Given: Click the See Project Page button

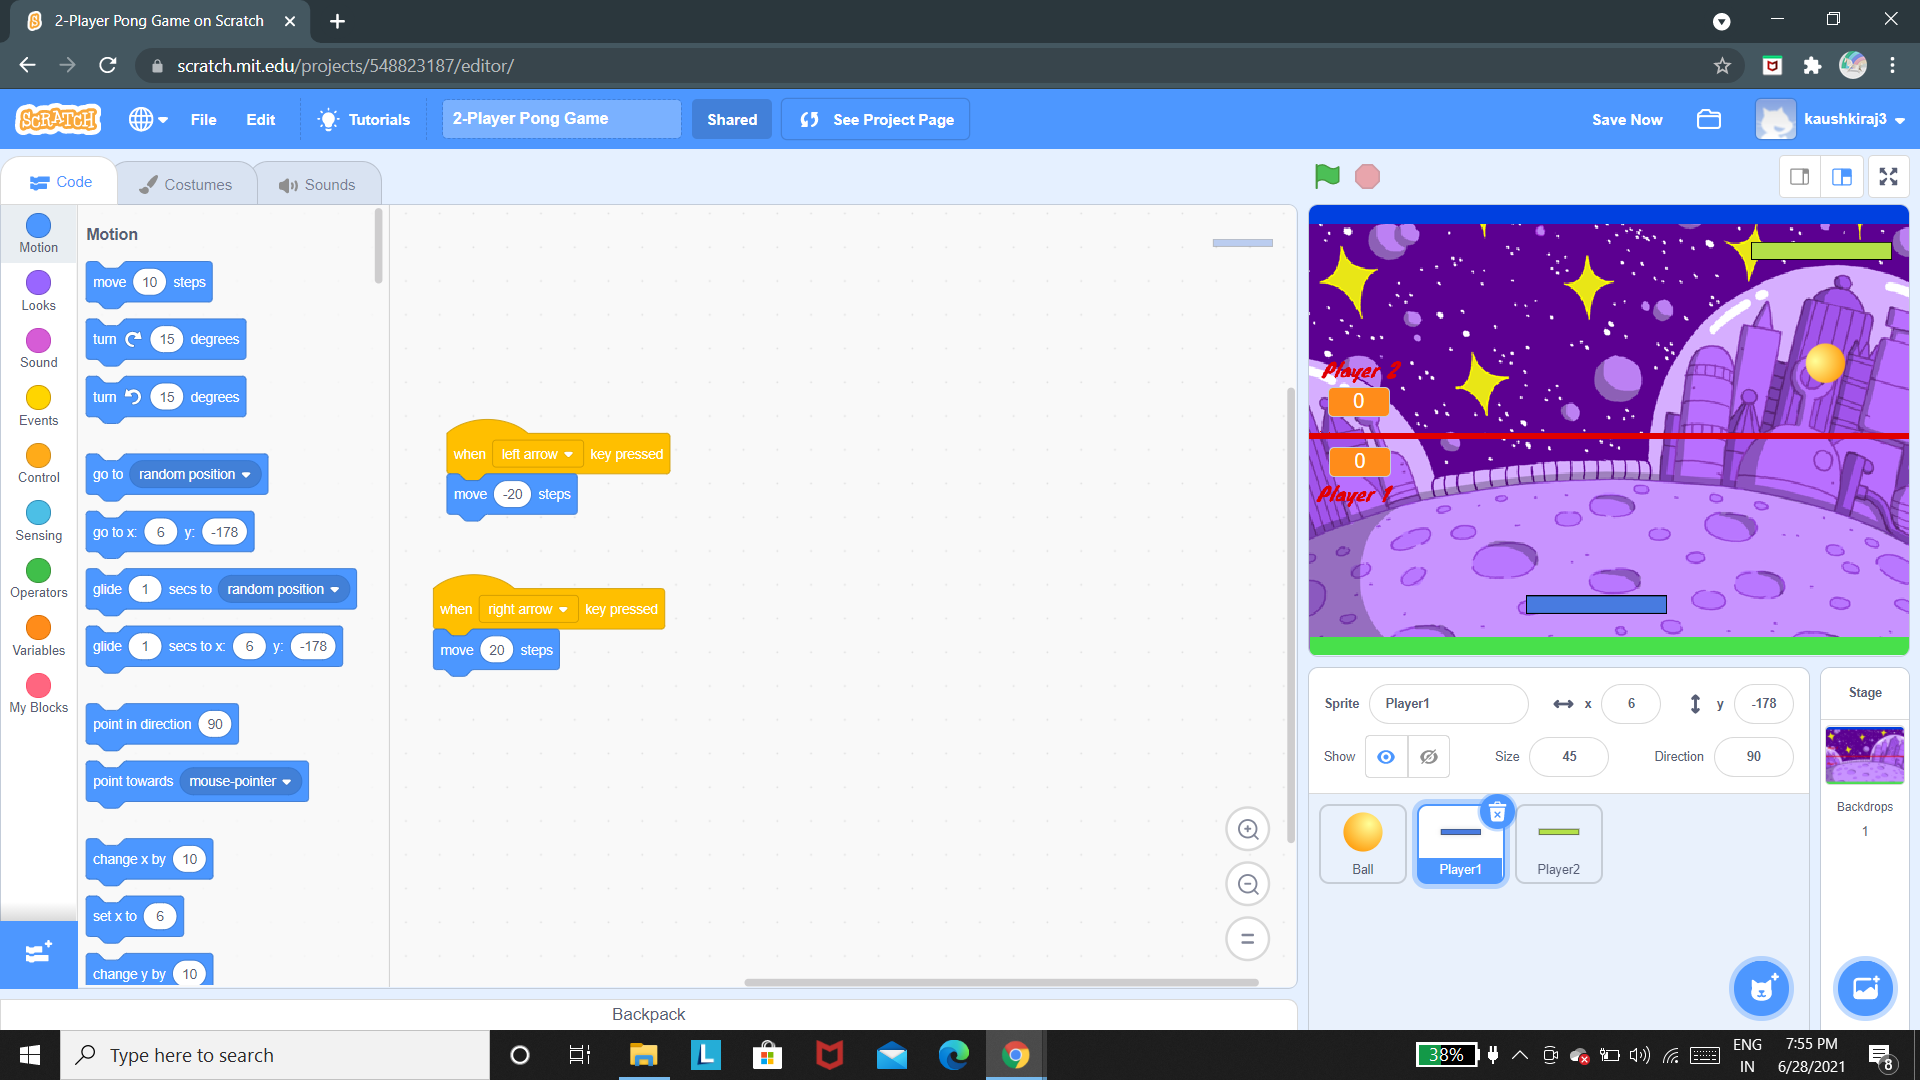Looking at the screenshot, I should (x=876, y=119).
